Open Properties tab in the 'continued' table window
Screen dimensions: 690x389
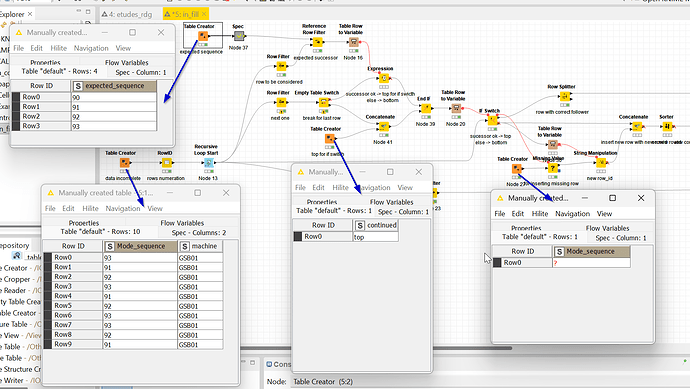coord(322,202)
